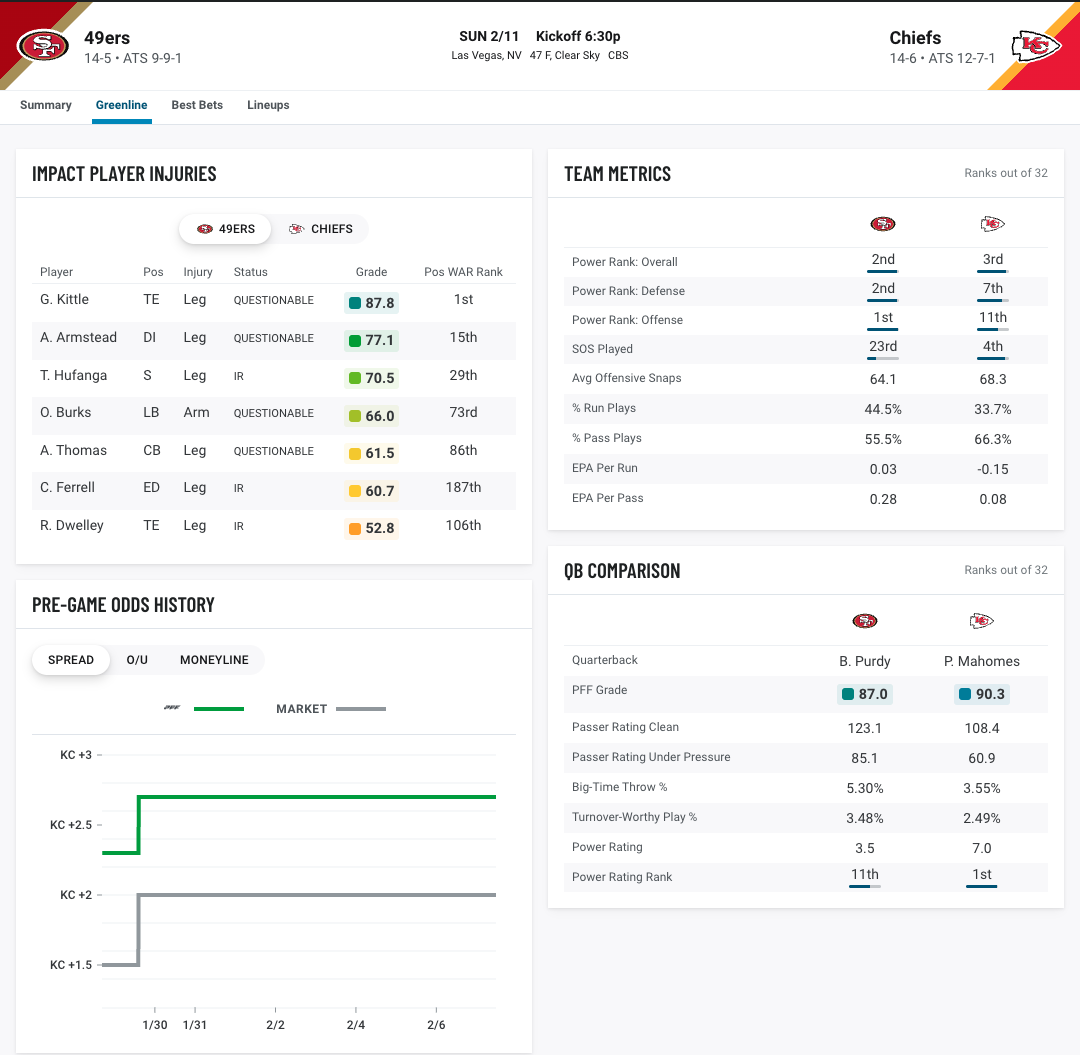Image resolution: width=1080 pixels, height=1055 pixels.
Task: Switch odds history to MONEYLINE
Action: pos(214,660)
